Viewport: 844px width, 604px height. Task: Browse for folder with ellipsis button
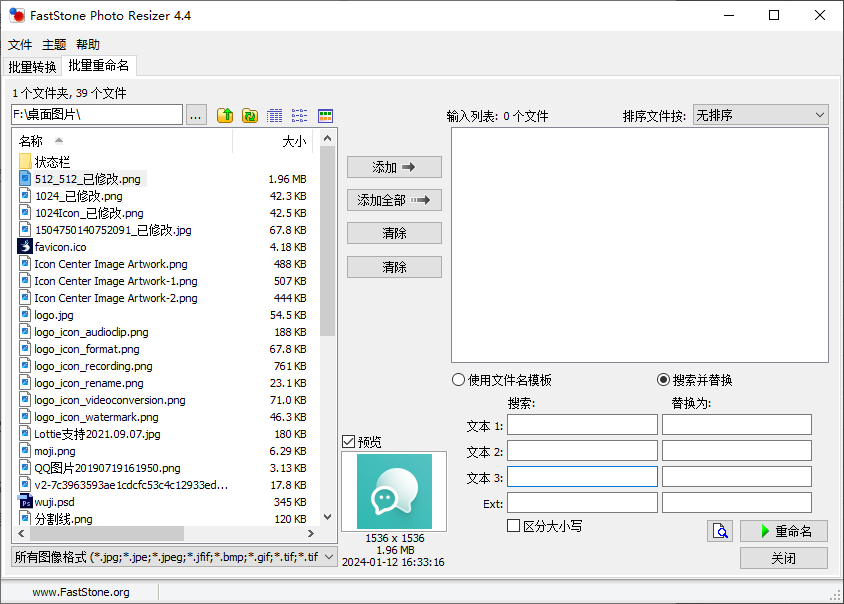(196, 116)
